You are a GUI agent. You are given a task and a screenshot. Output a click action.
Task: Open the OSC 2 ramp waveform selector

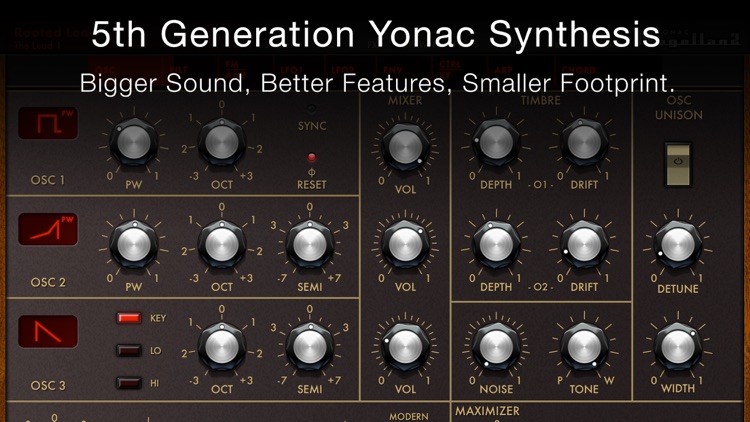(x=48, y=229)
